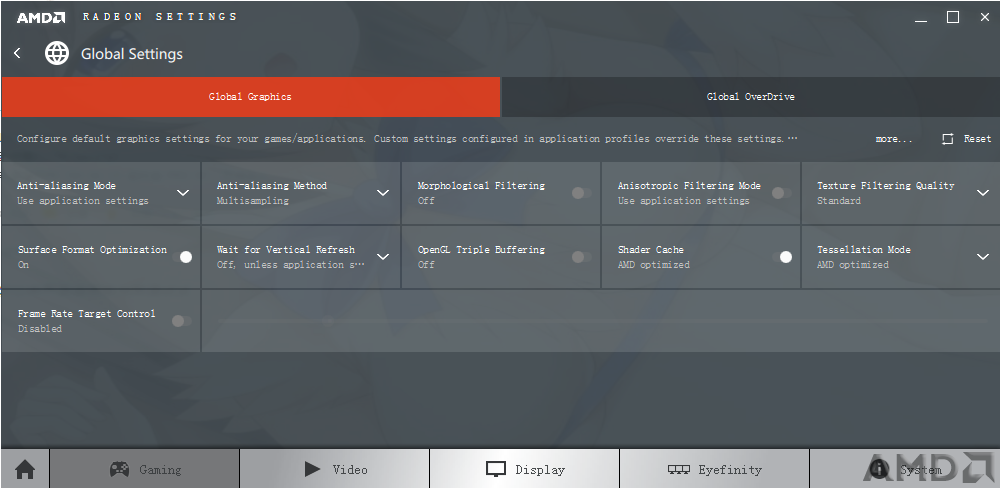Disable Surface Format Optimization switch
The height and width of the screenshot is (488, 1000).
[182, 256]
